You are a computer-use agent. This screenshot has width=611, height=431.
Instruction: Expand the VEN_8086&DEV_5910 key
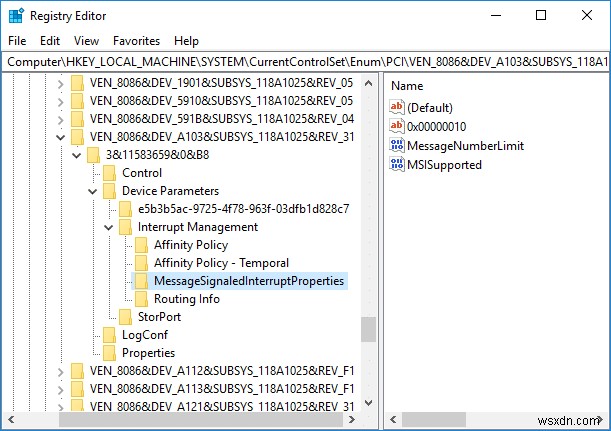(x=60, y=101)
